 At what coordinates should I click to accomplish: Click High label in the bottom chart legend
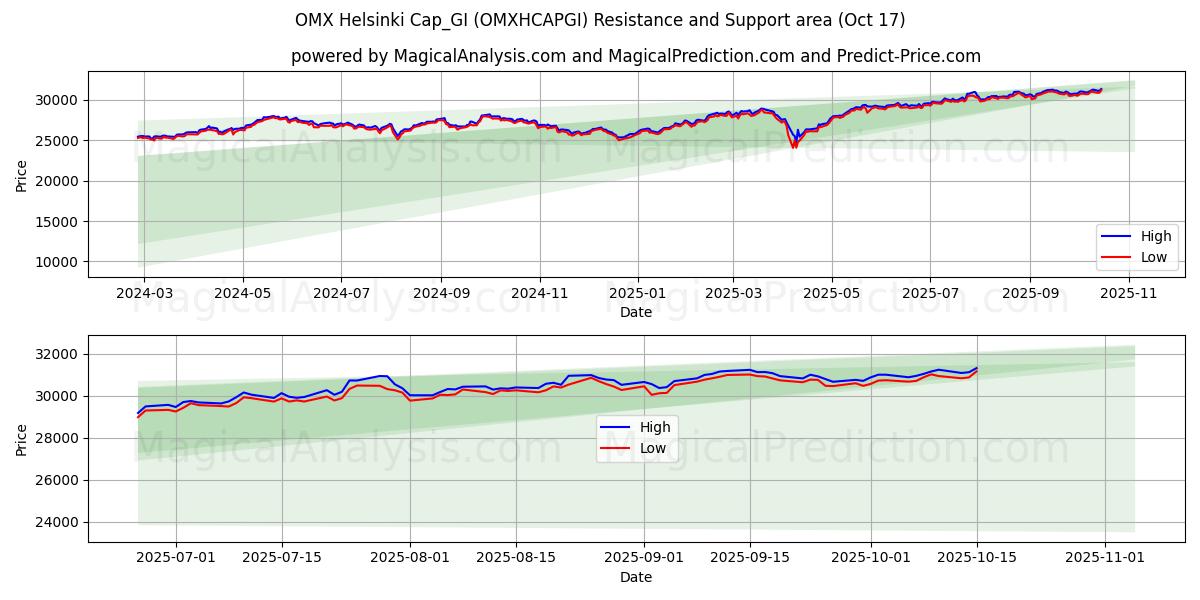655,427
